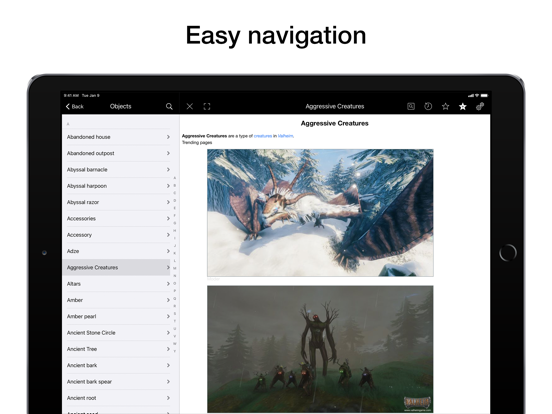Expand the Altars row chevron
This screenshot has width=552, height=414.
[168, 284]
